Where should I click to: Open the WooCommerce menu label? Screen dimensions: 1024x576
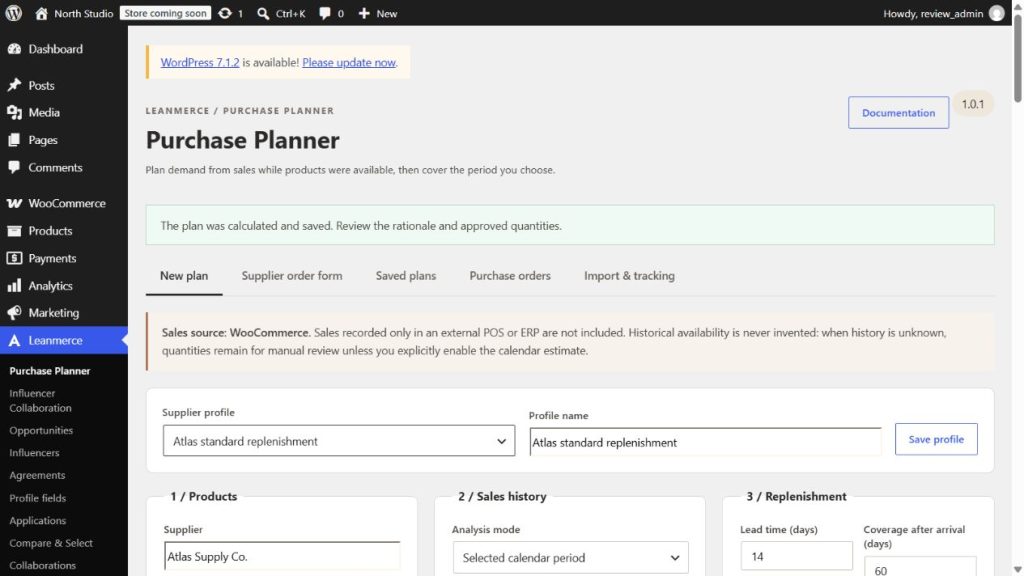67,203
